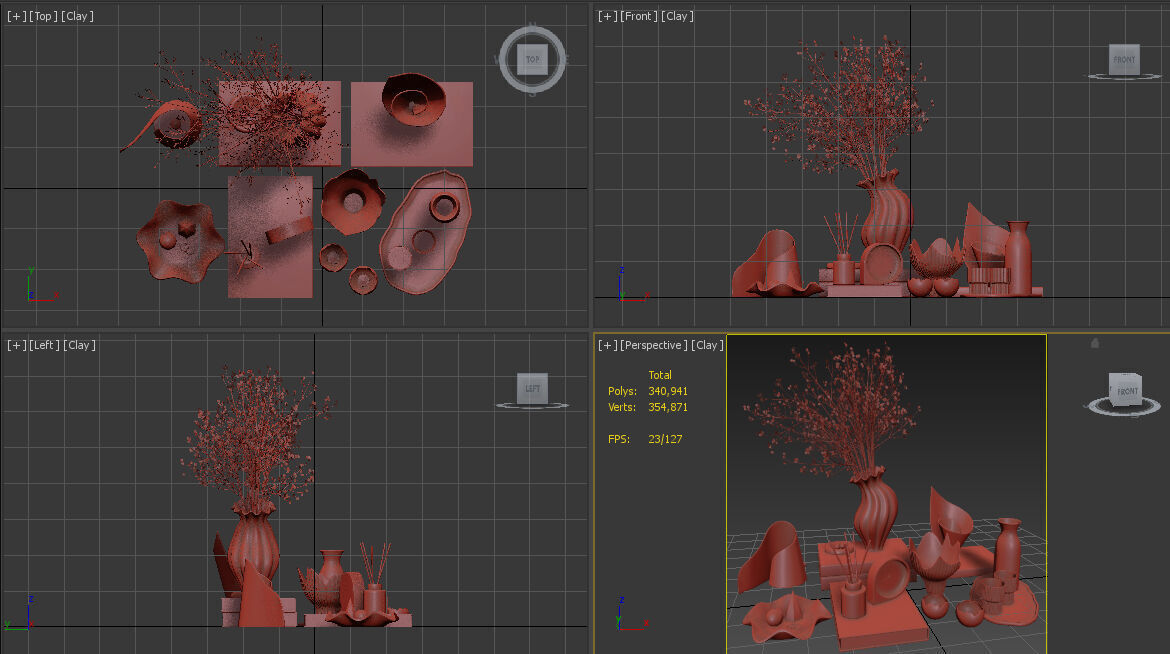This screenshot has height=654, width=1170.
Task: Click the Verts value 354,871
Action: point(668,407)
